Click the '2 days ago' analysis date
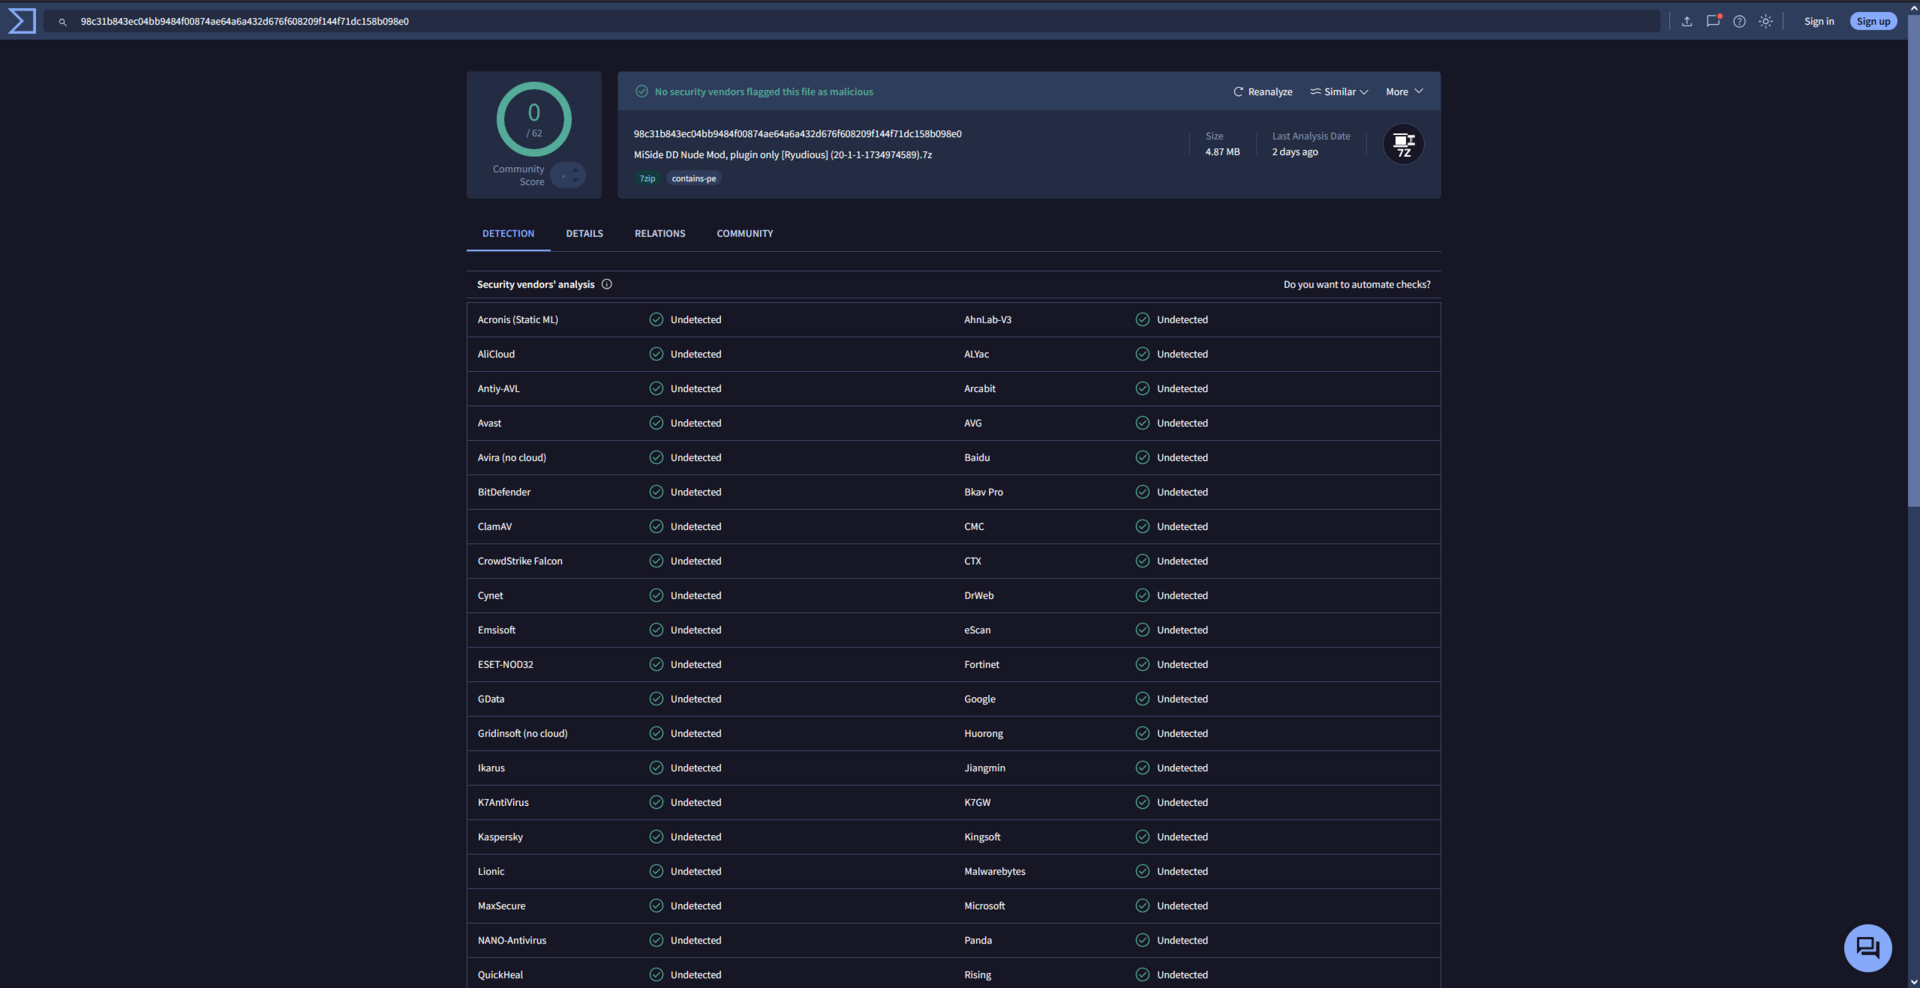1920x988 pixels. click(1295, 152)
